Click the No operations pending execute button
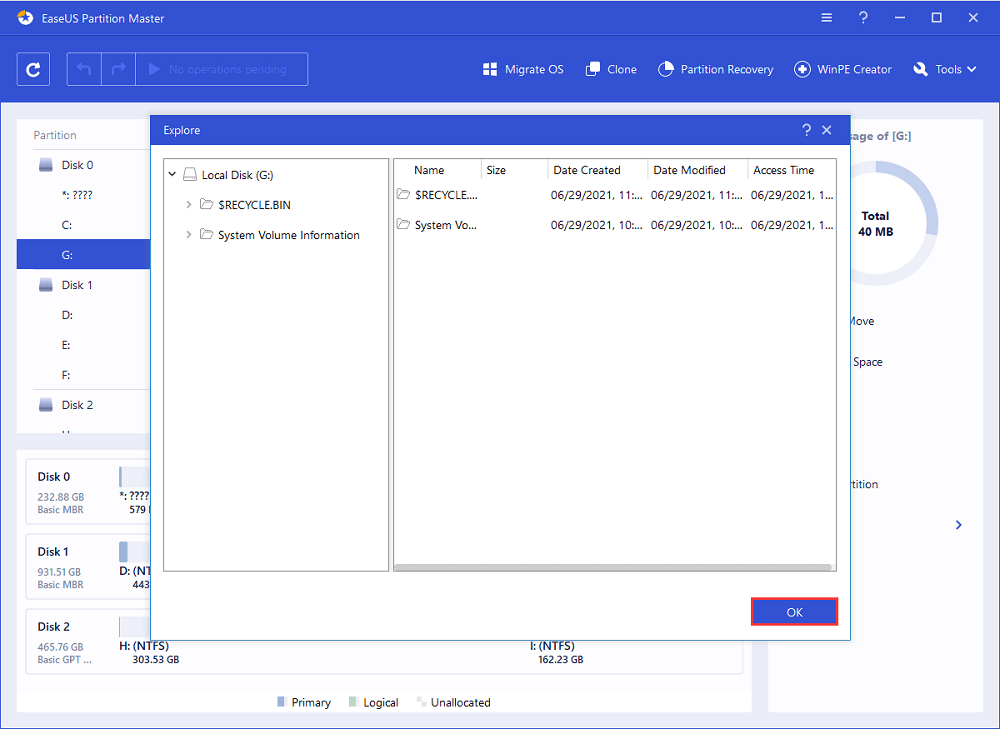This screenshot has width=1000, height=729. pyautogui.click(x=222, y=70)
